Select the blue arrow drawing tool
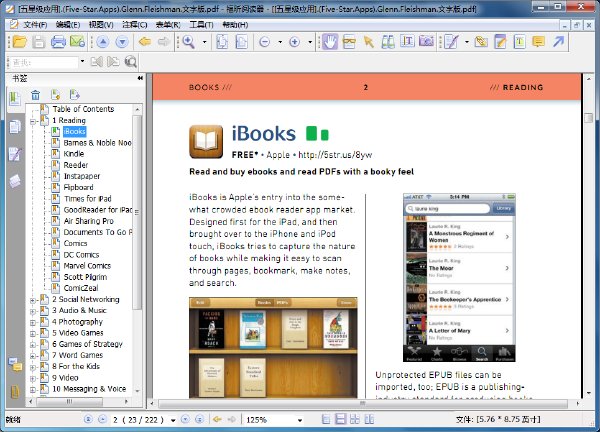This screenshot has width=600, height=432. [559, 41]
